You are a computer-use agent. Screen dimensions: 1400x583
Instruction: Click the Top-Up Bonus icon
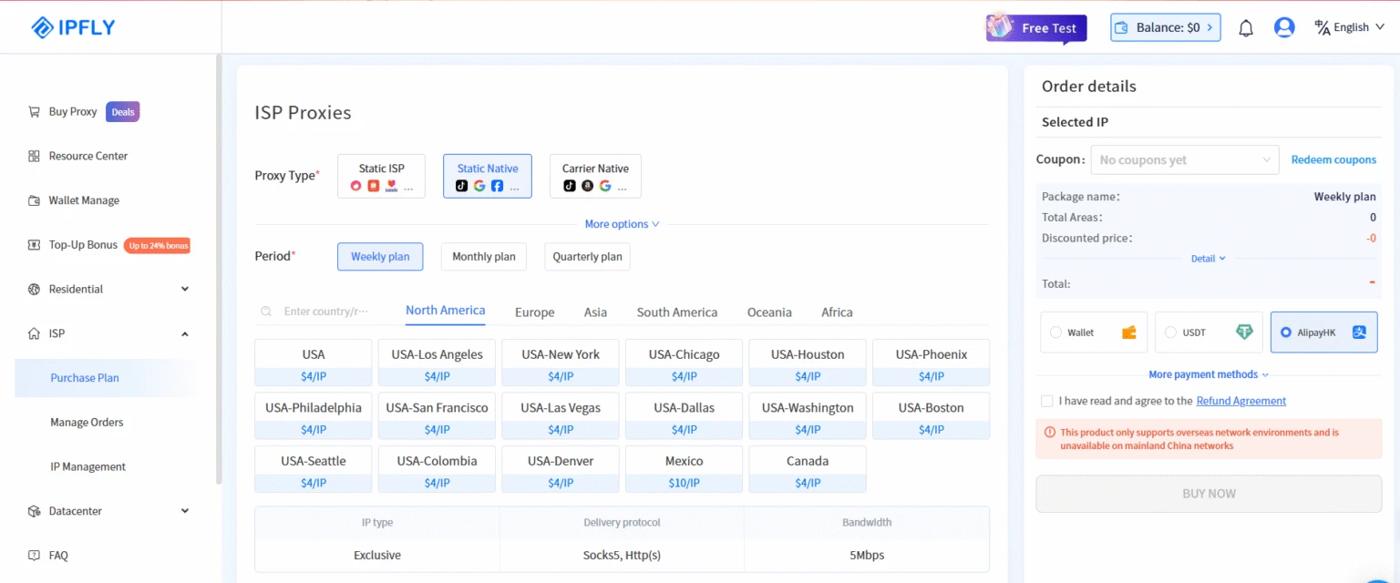tap(34, 245)
